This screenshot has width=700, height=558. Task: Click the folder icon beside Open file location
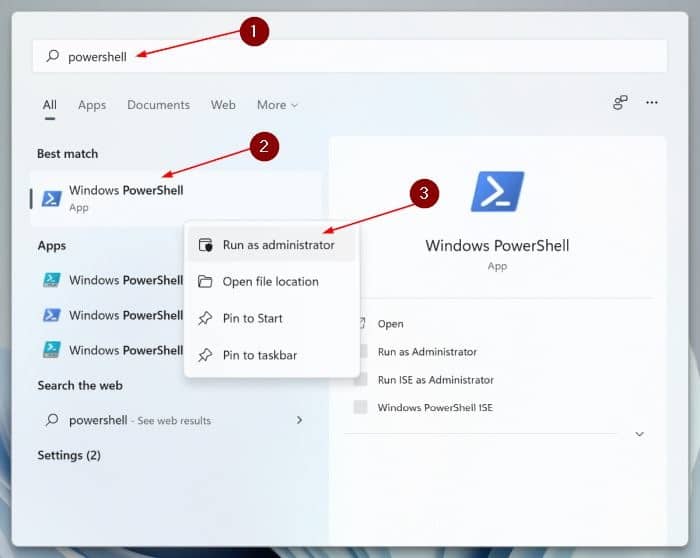[x=205, y=281]
